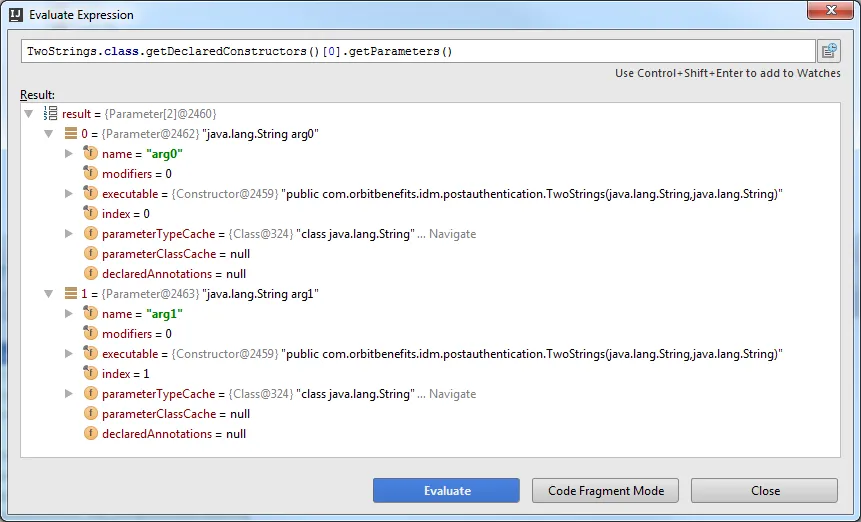
Task: Click field icon beside executable in element 0
Action: 90,193
